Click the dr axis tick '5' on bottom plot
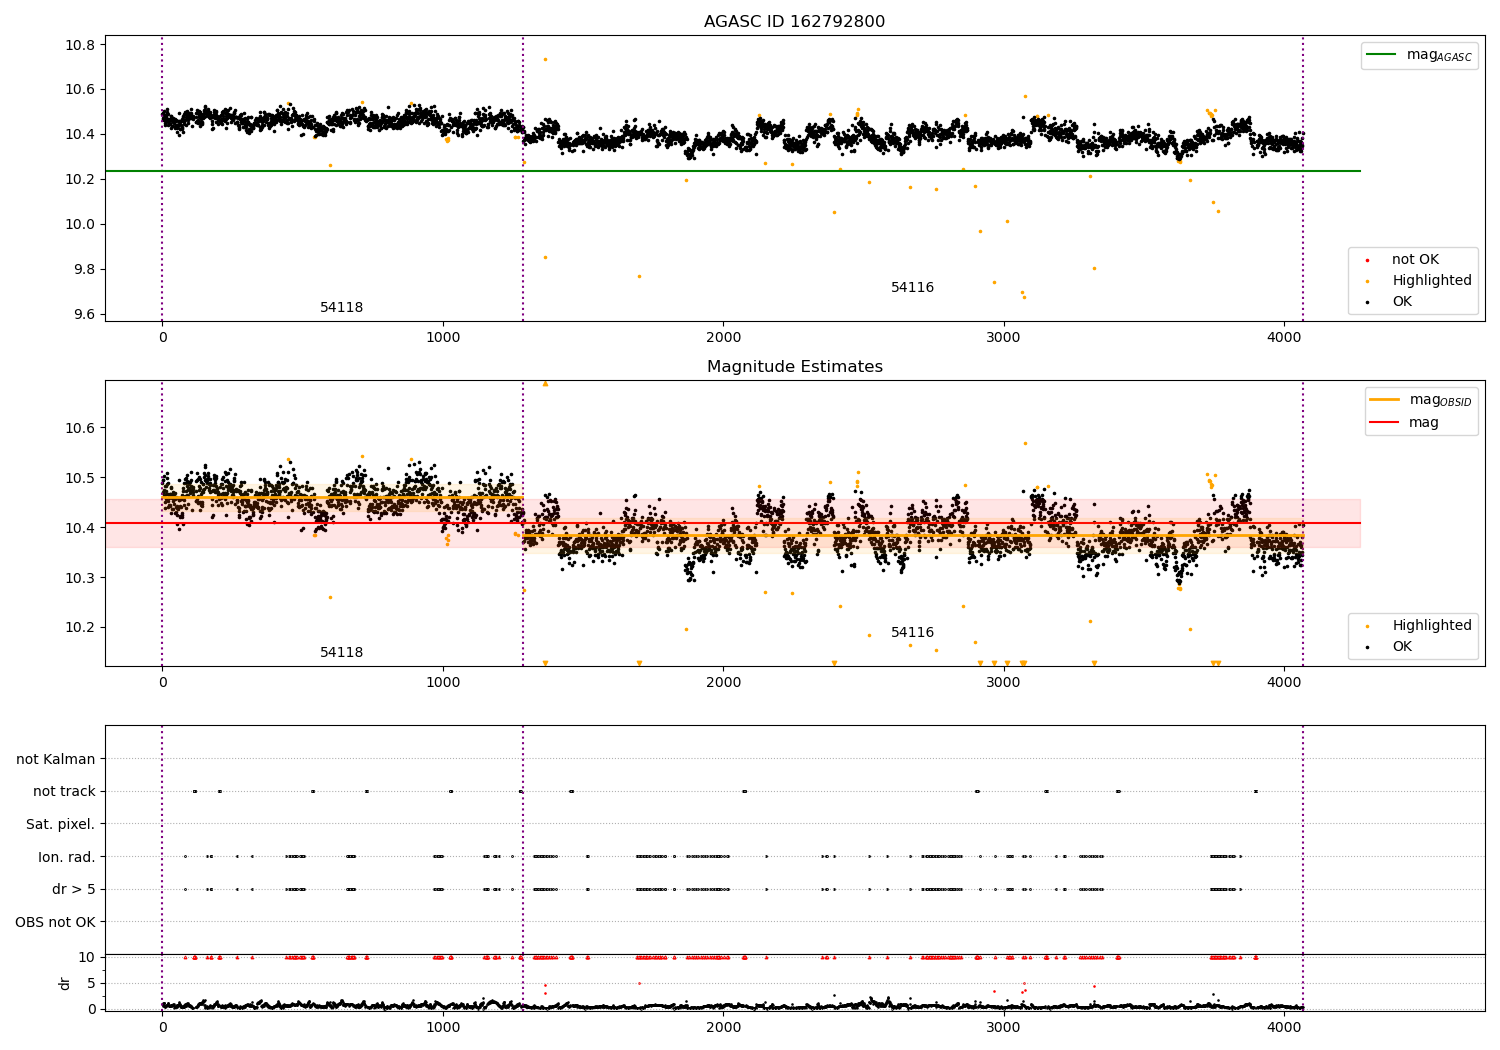This screenshot has height=1050, width=1500. click(91, 984)
